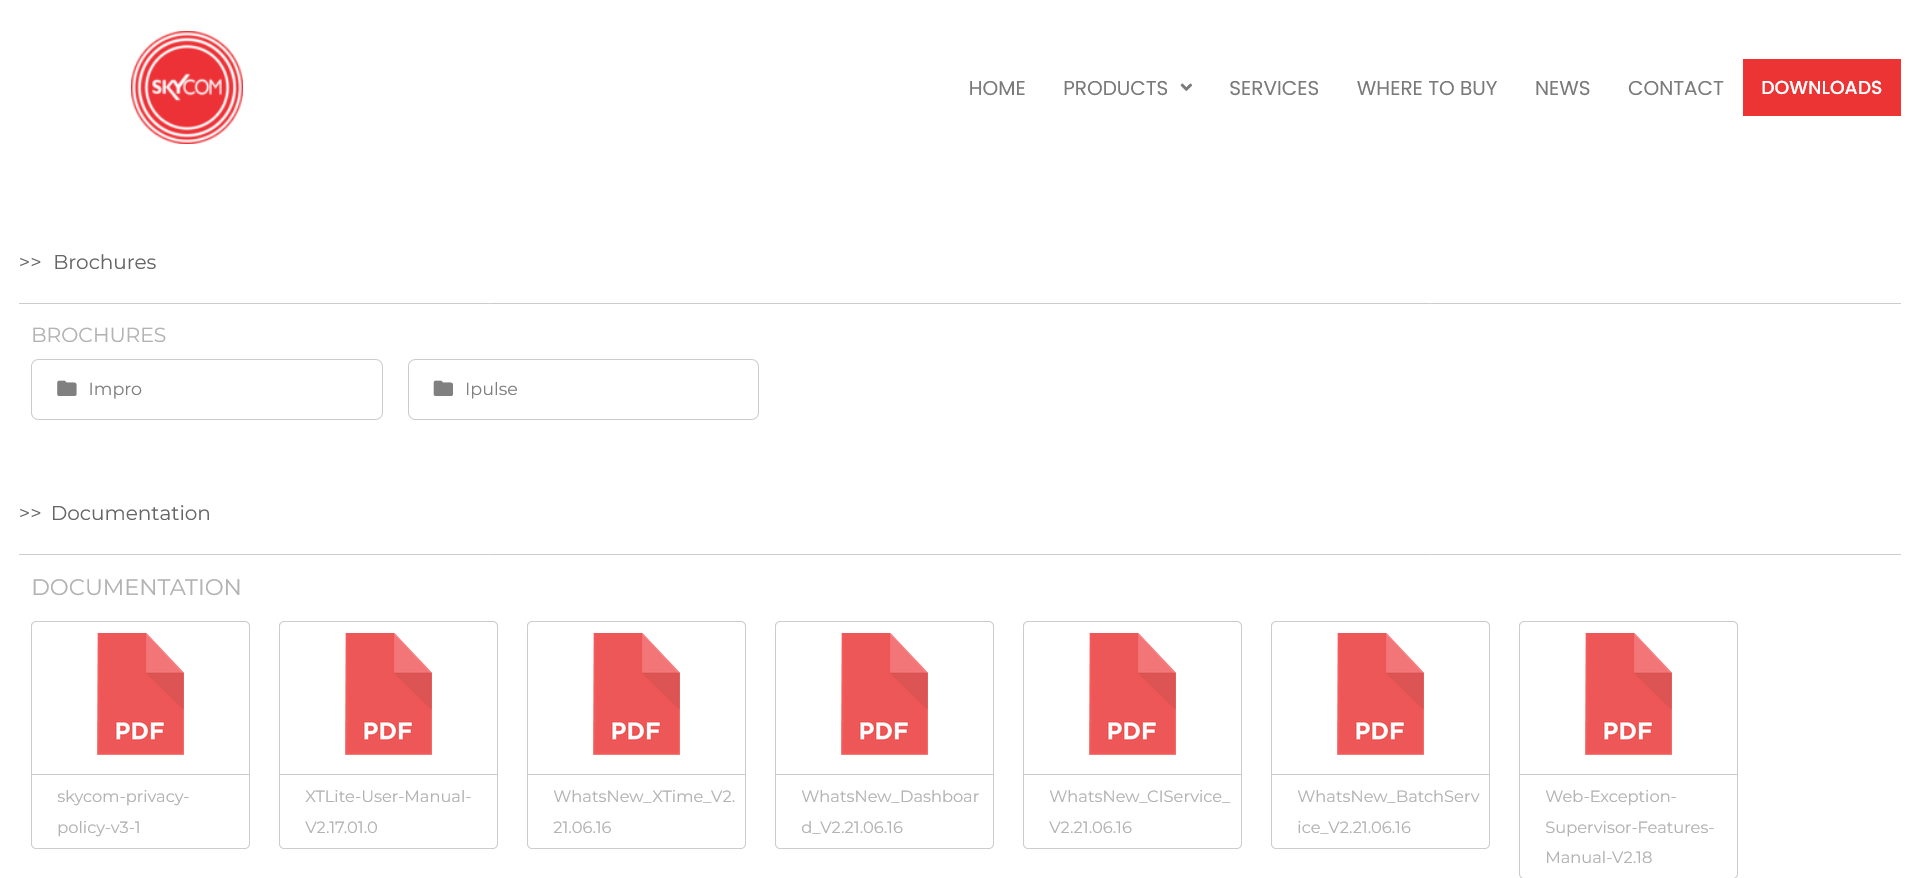Open the Impro brochures folder

click(x=207, y=389)
